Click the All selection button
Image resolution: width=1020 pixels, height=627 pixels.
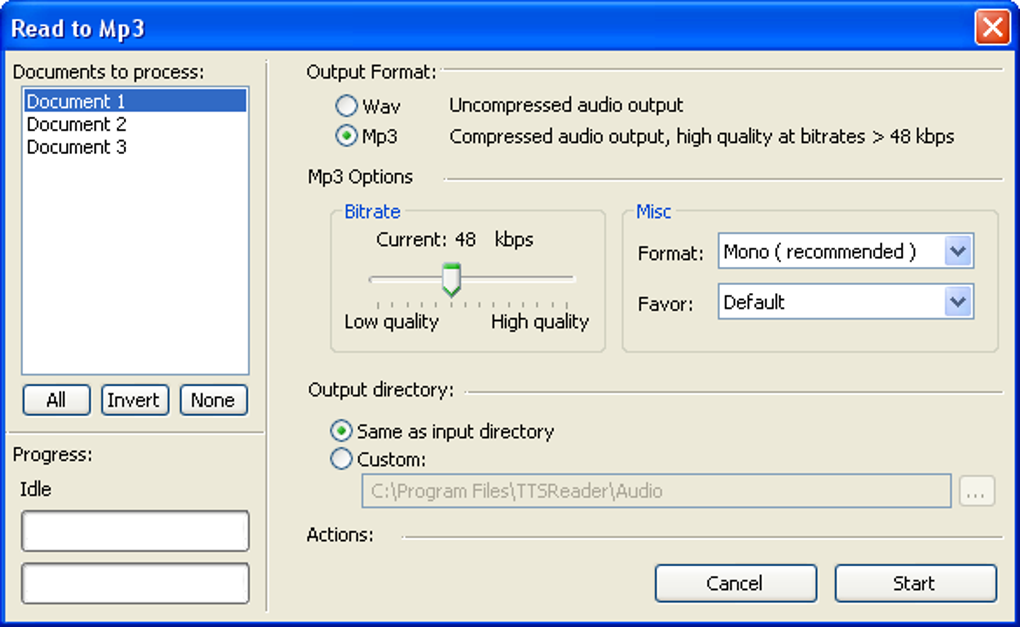point(57,400)
